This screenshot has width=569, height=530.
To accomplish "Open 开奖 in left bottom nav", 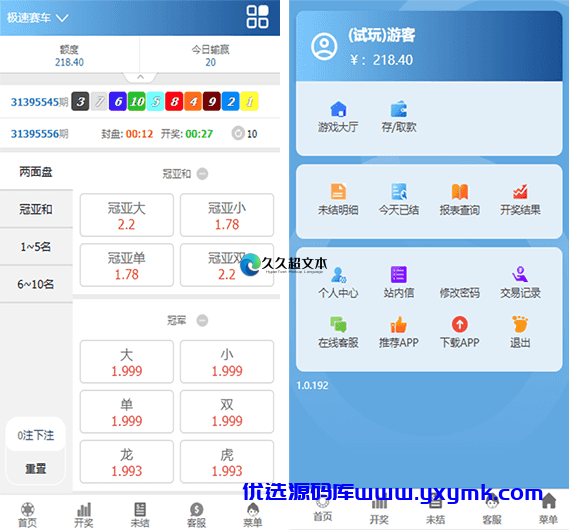I will (84, 515).
